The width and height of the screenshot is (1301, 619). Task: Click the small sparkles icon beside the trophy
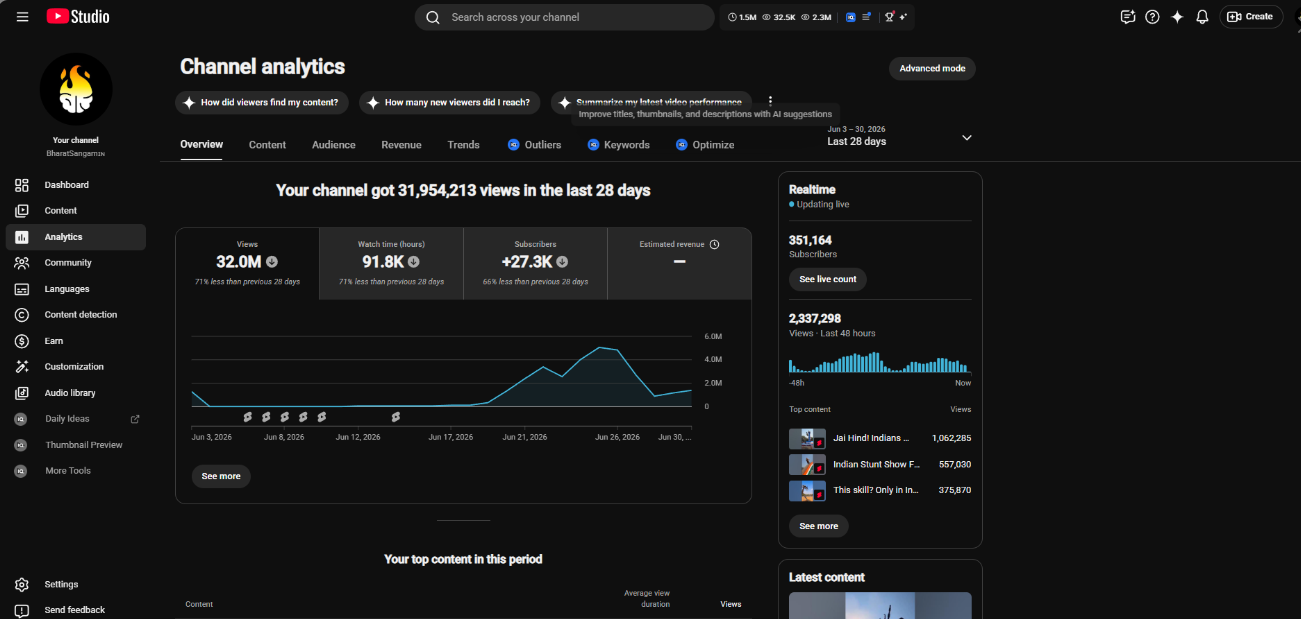[x=903, y=17]
